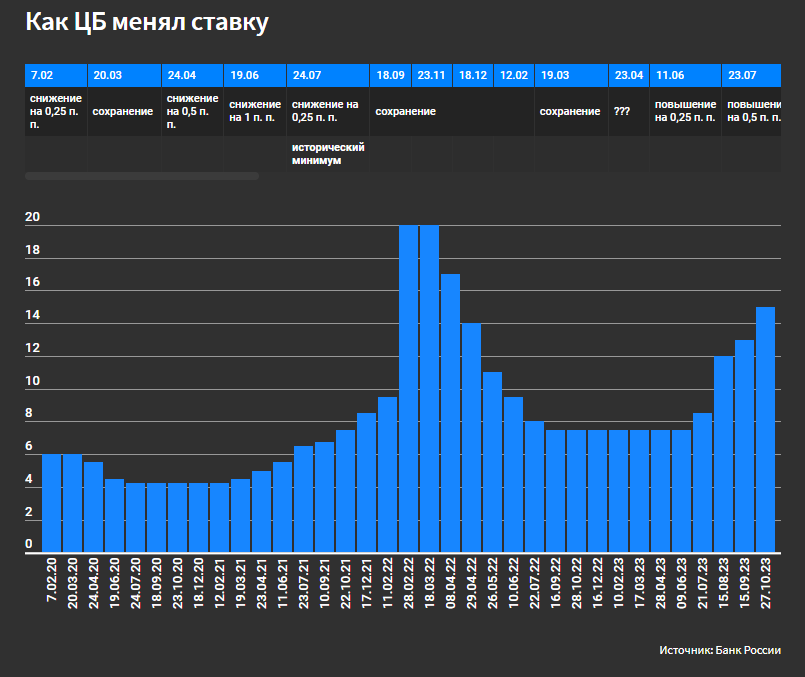The image size is (805, 677).
Task: Click the 23.04 header above the '???' cell
Action: tap(629, 75)
